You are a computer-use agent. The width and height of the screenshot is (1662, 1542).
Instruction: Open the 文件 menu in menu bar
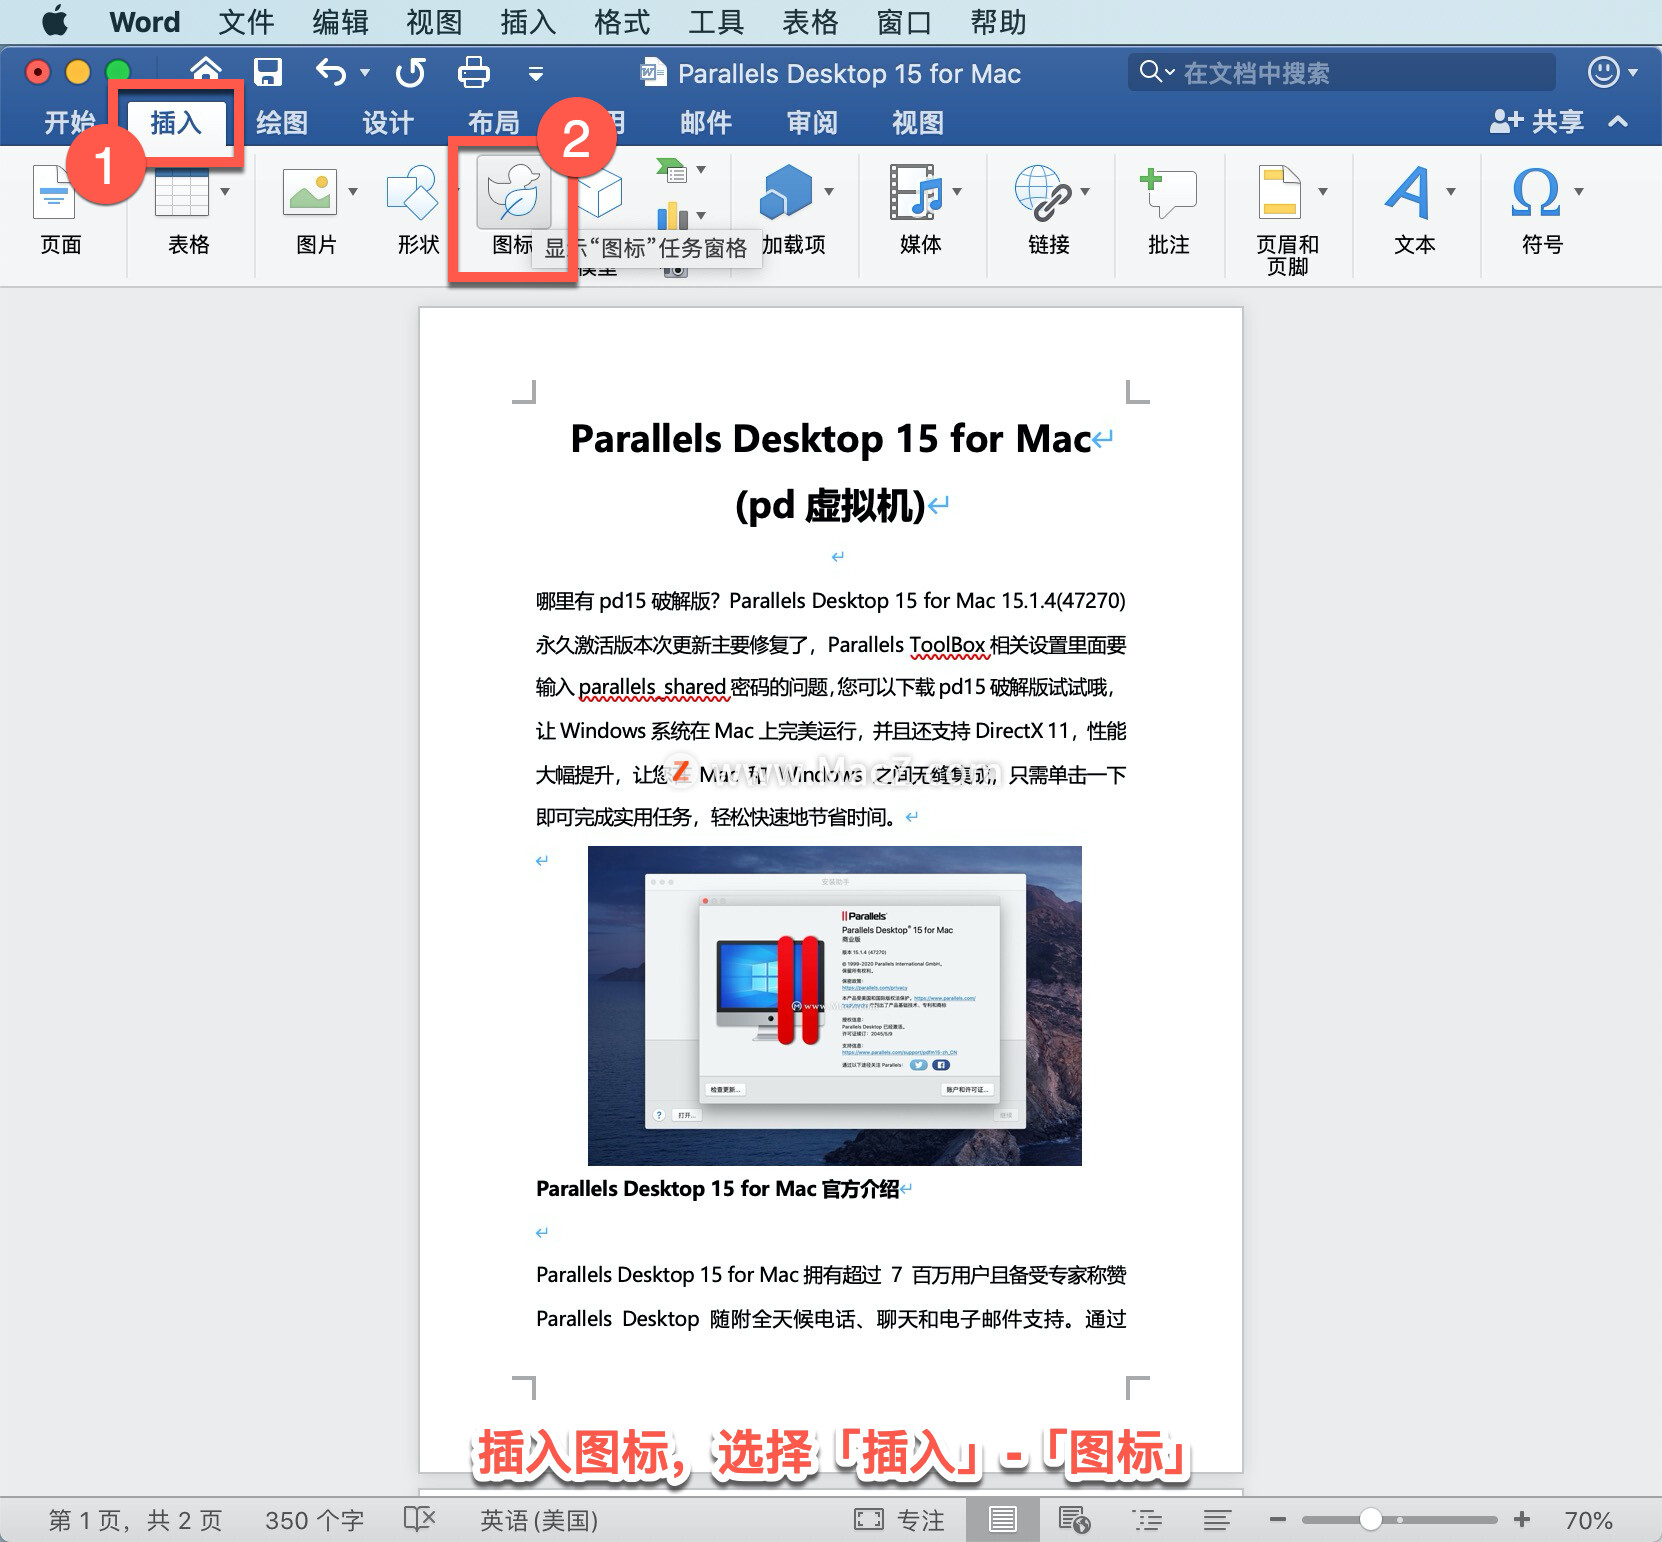pyautogui.click(x=246, y=22)
